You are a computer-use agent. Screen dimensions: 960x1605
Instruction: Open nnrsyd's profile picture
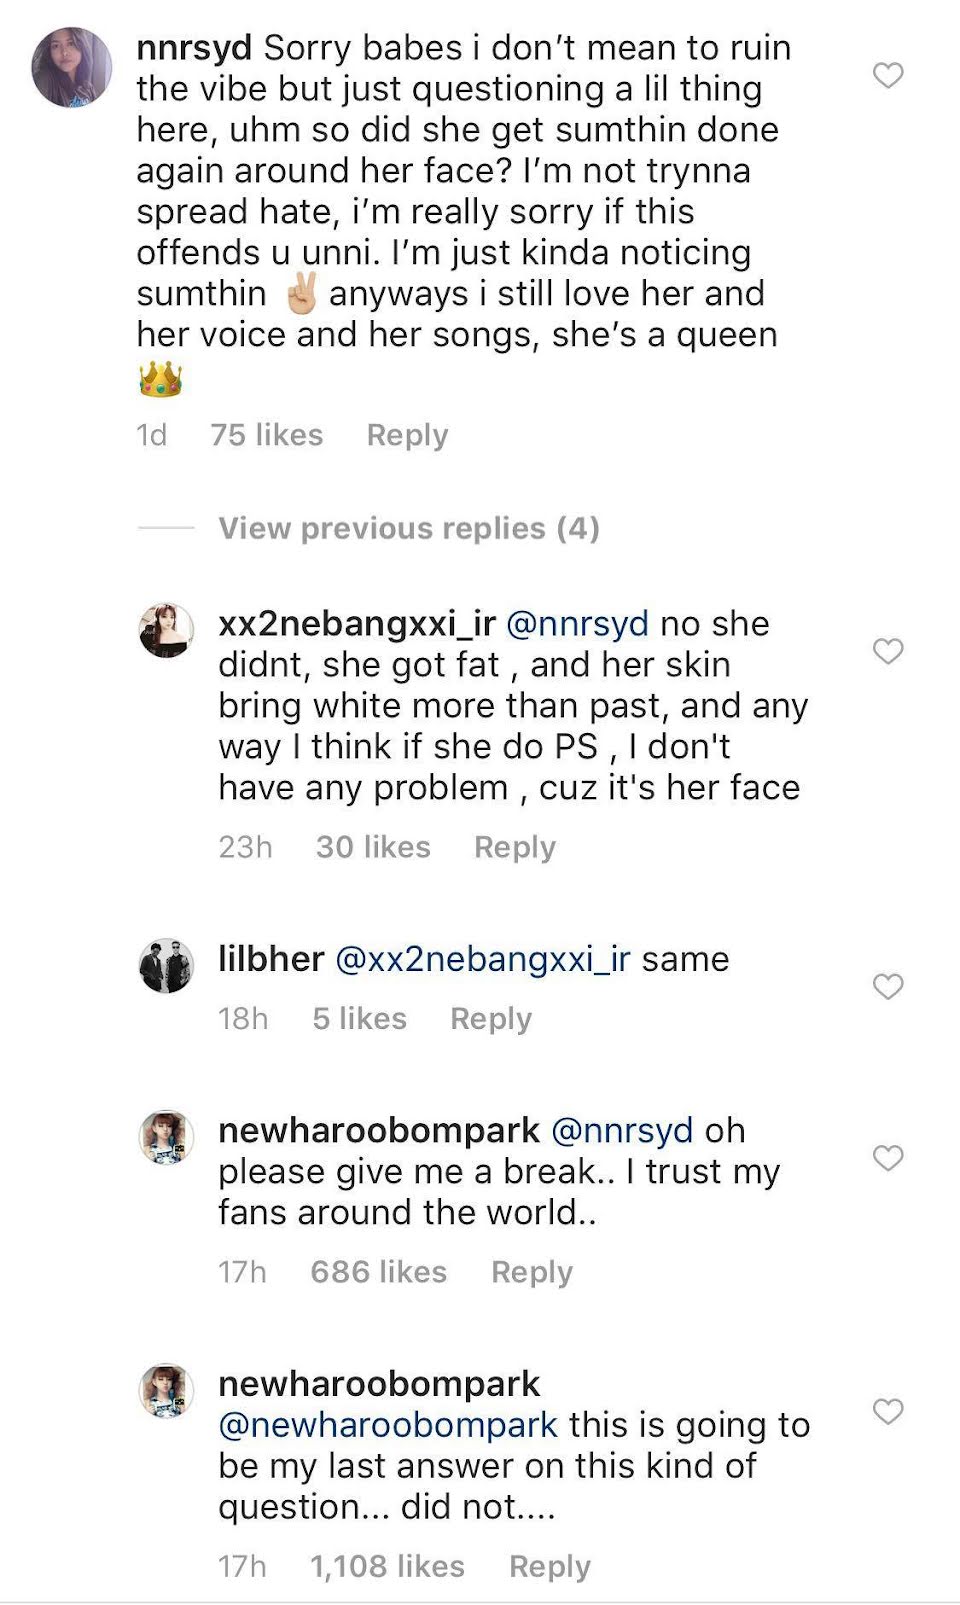[x=72, y=67]
